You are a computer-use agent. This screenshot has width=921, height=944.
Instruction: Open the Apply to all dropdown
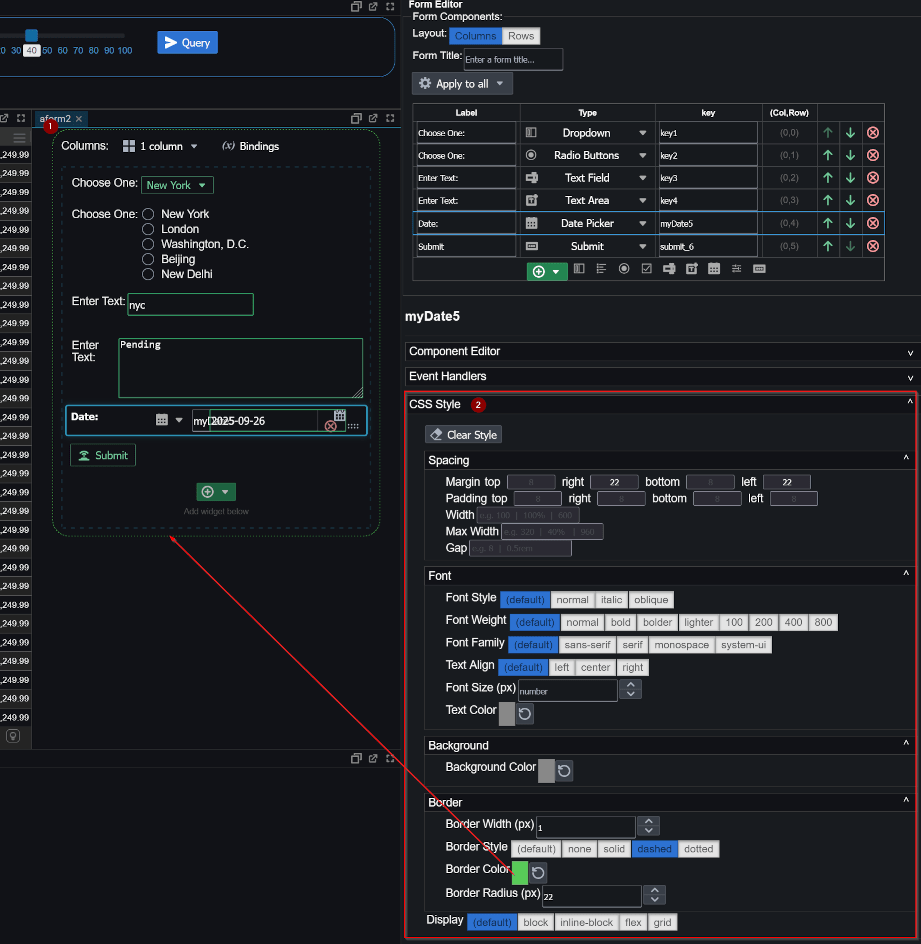click(462, 84)
